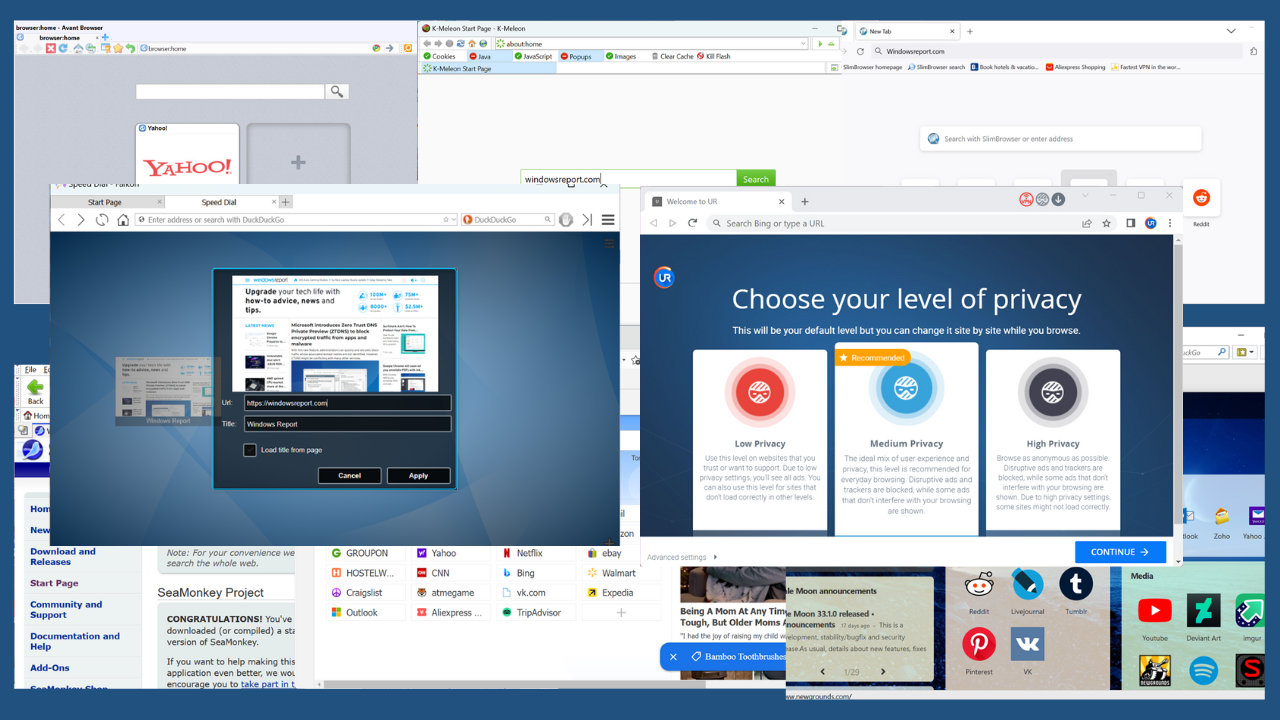
Task: Select the Welcome to UR tab
Action: pos(718,201)
